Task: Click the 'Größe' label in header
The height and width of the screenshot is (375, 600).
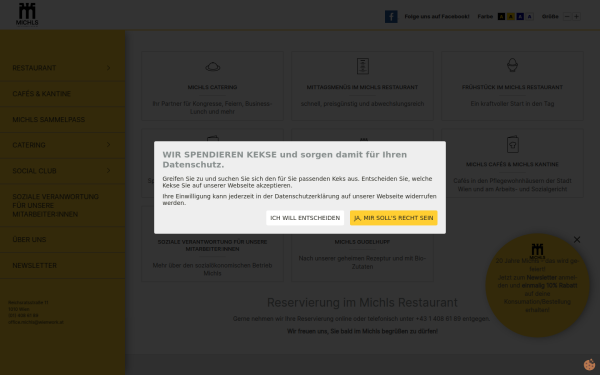Action: (x=550, y=16)
